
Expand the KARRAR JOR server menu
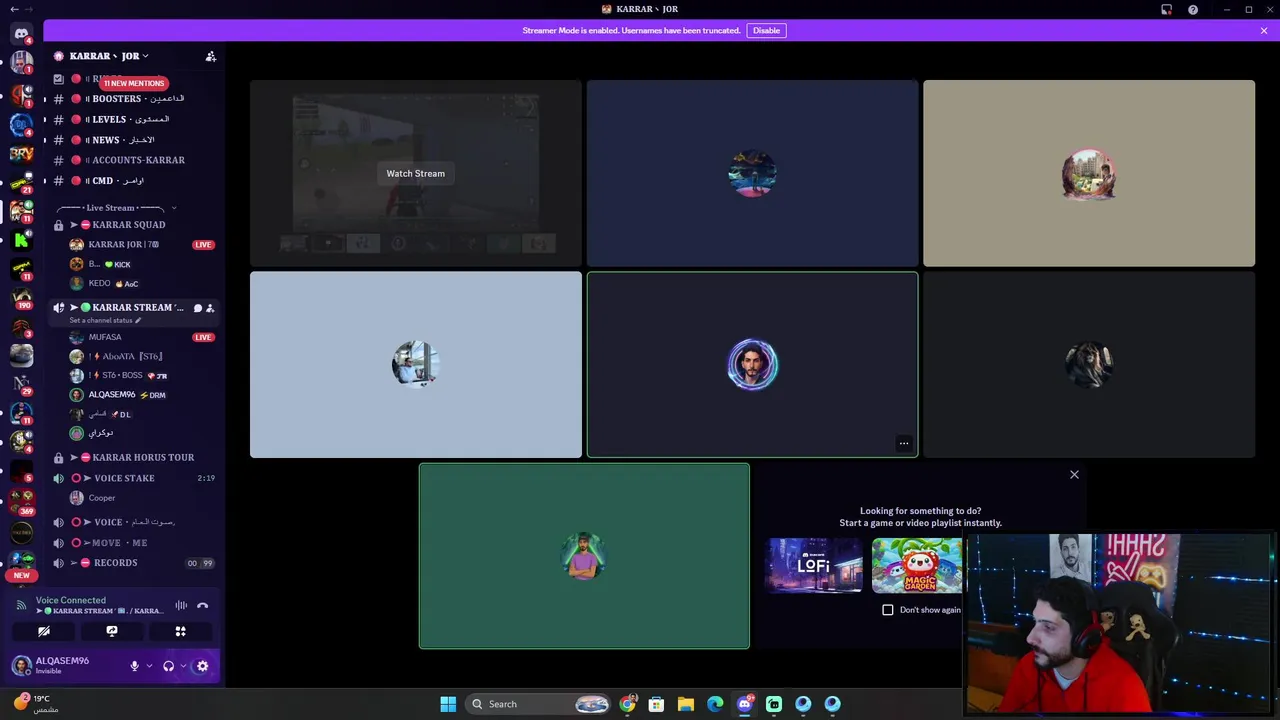(109, 56)
